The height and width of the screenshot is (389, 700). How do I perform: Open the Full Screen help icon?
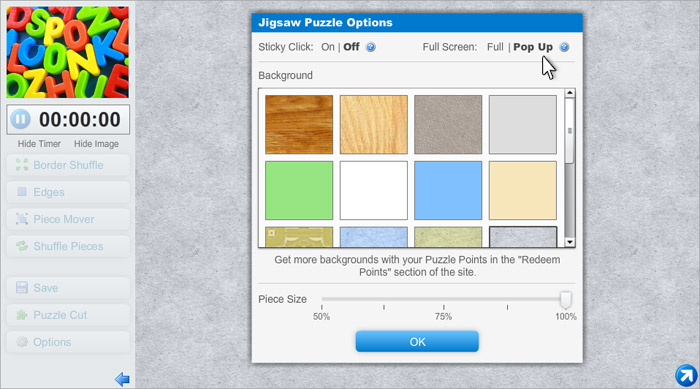[x=564, y=47]
